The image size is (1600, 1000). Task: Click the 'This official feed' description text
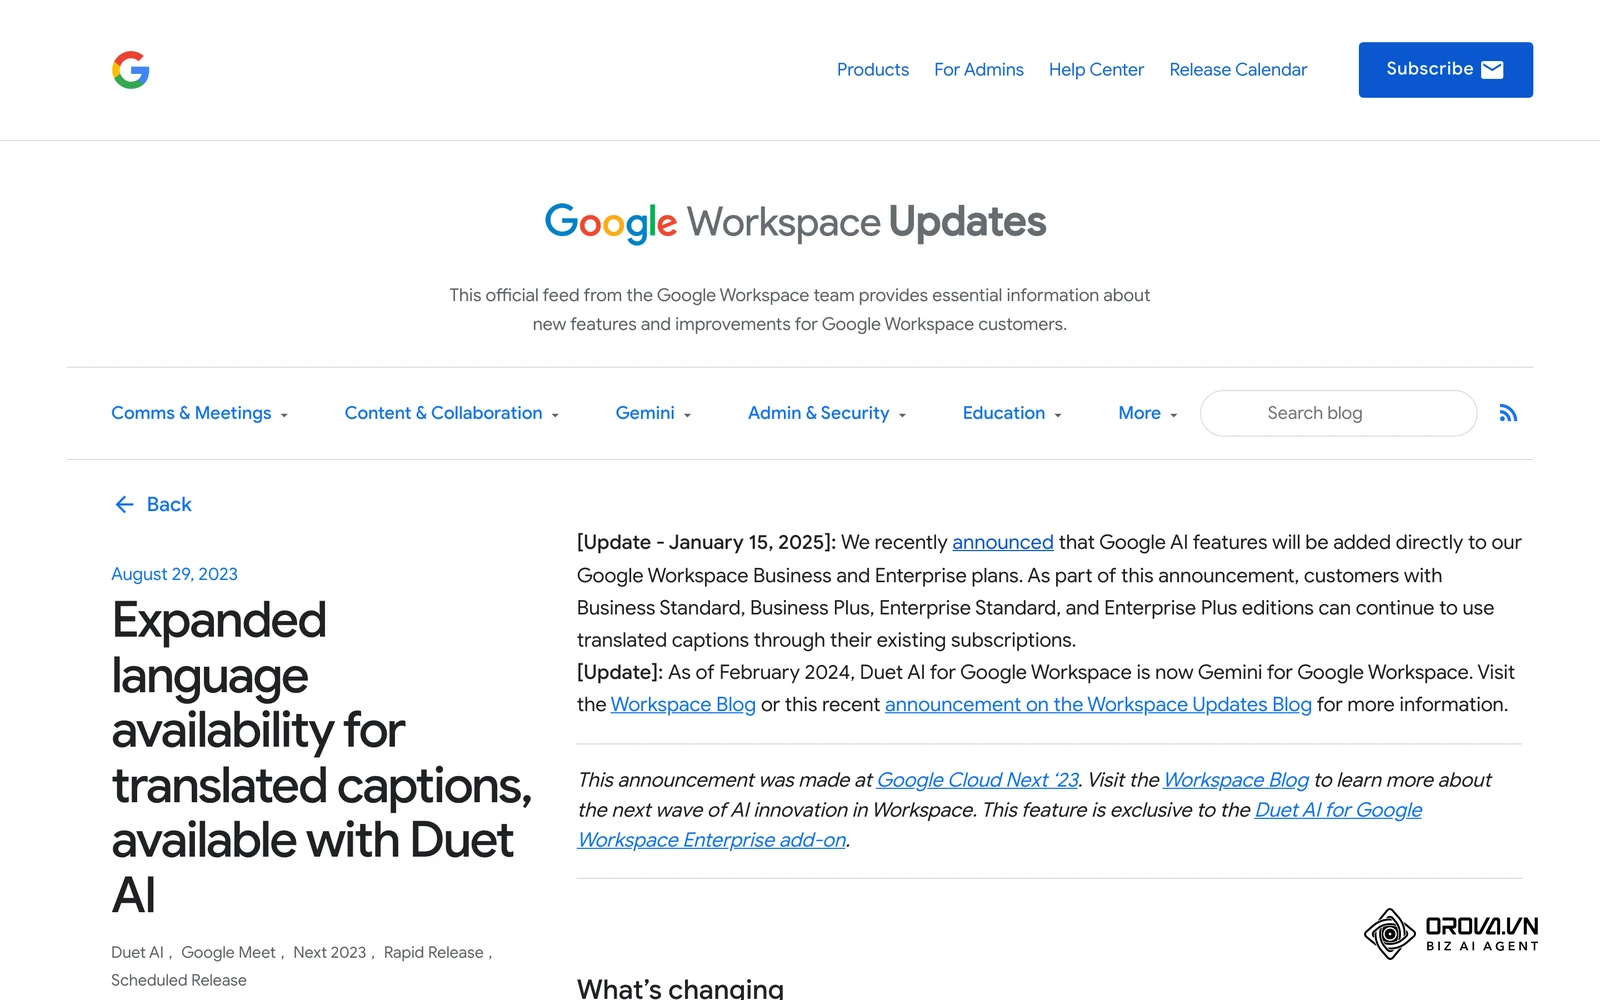(x=800, y=310)
